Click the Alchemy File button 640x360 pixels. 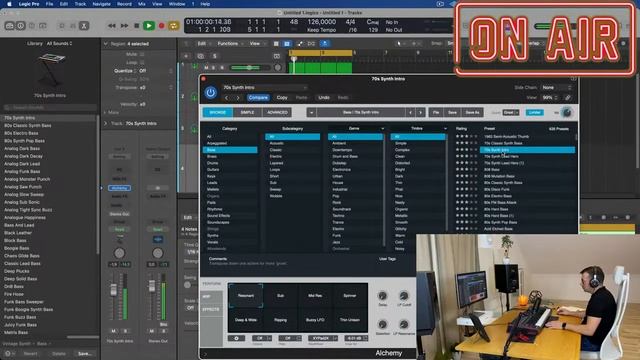click(436, 112)
